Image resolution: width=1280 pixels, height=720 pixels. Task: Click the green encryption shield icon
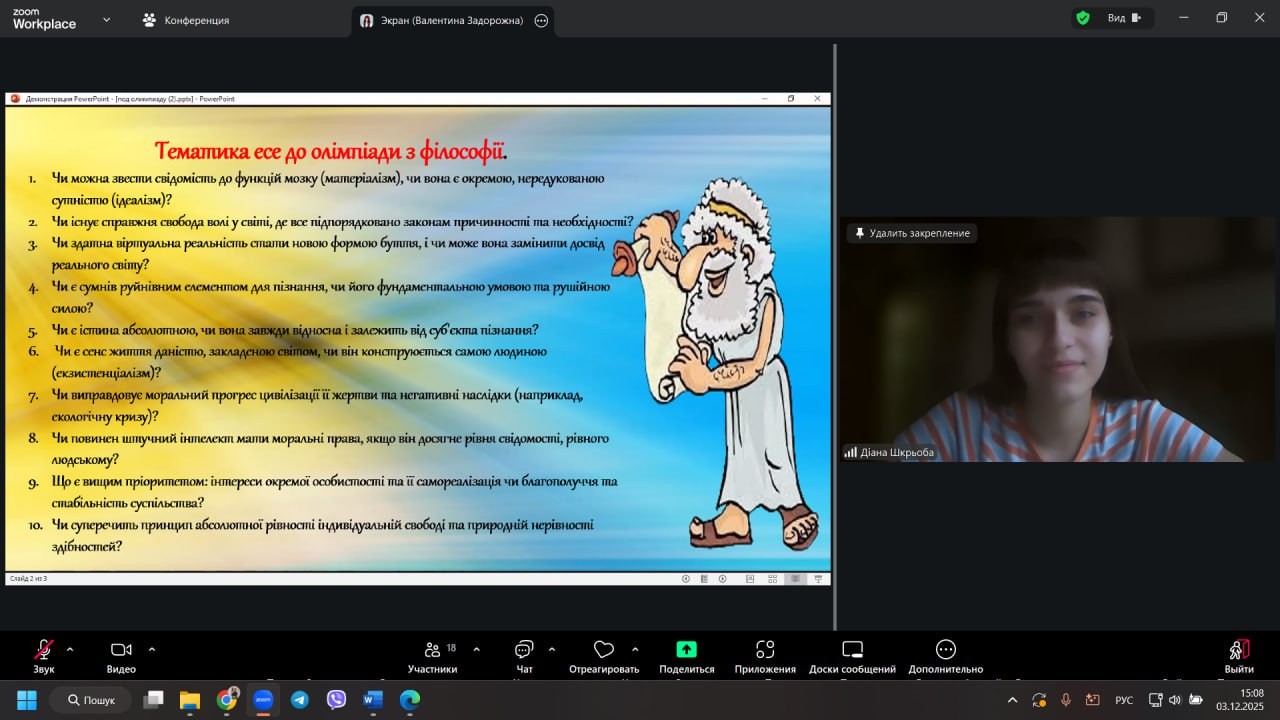[x=1082, y=18]
